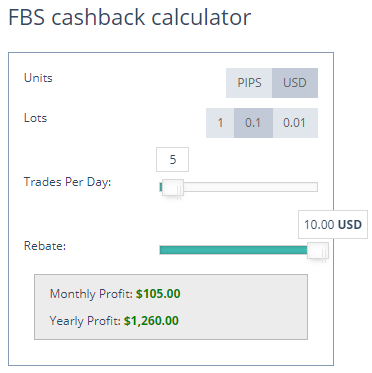Click the Monthly Profit label text
This screenshot has height=373, width=372.
(91, 294)
